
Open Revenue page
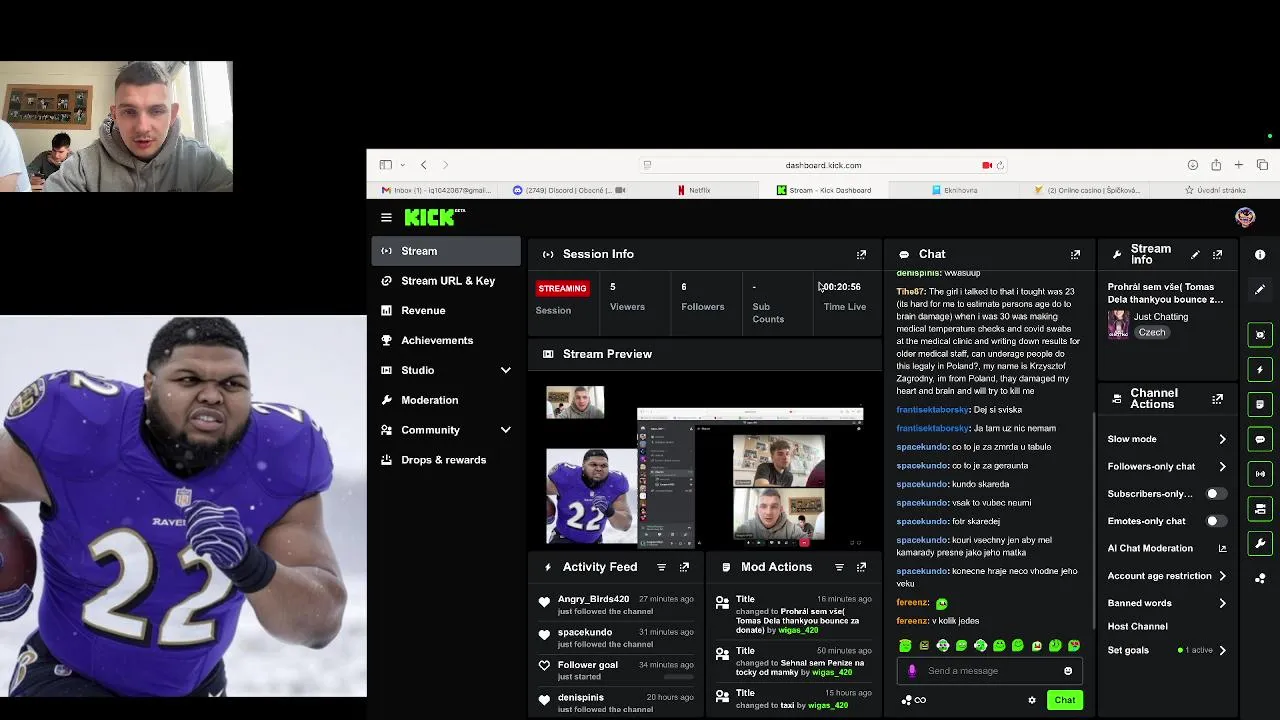pyautogui.click(x=446, y=311)
